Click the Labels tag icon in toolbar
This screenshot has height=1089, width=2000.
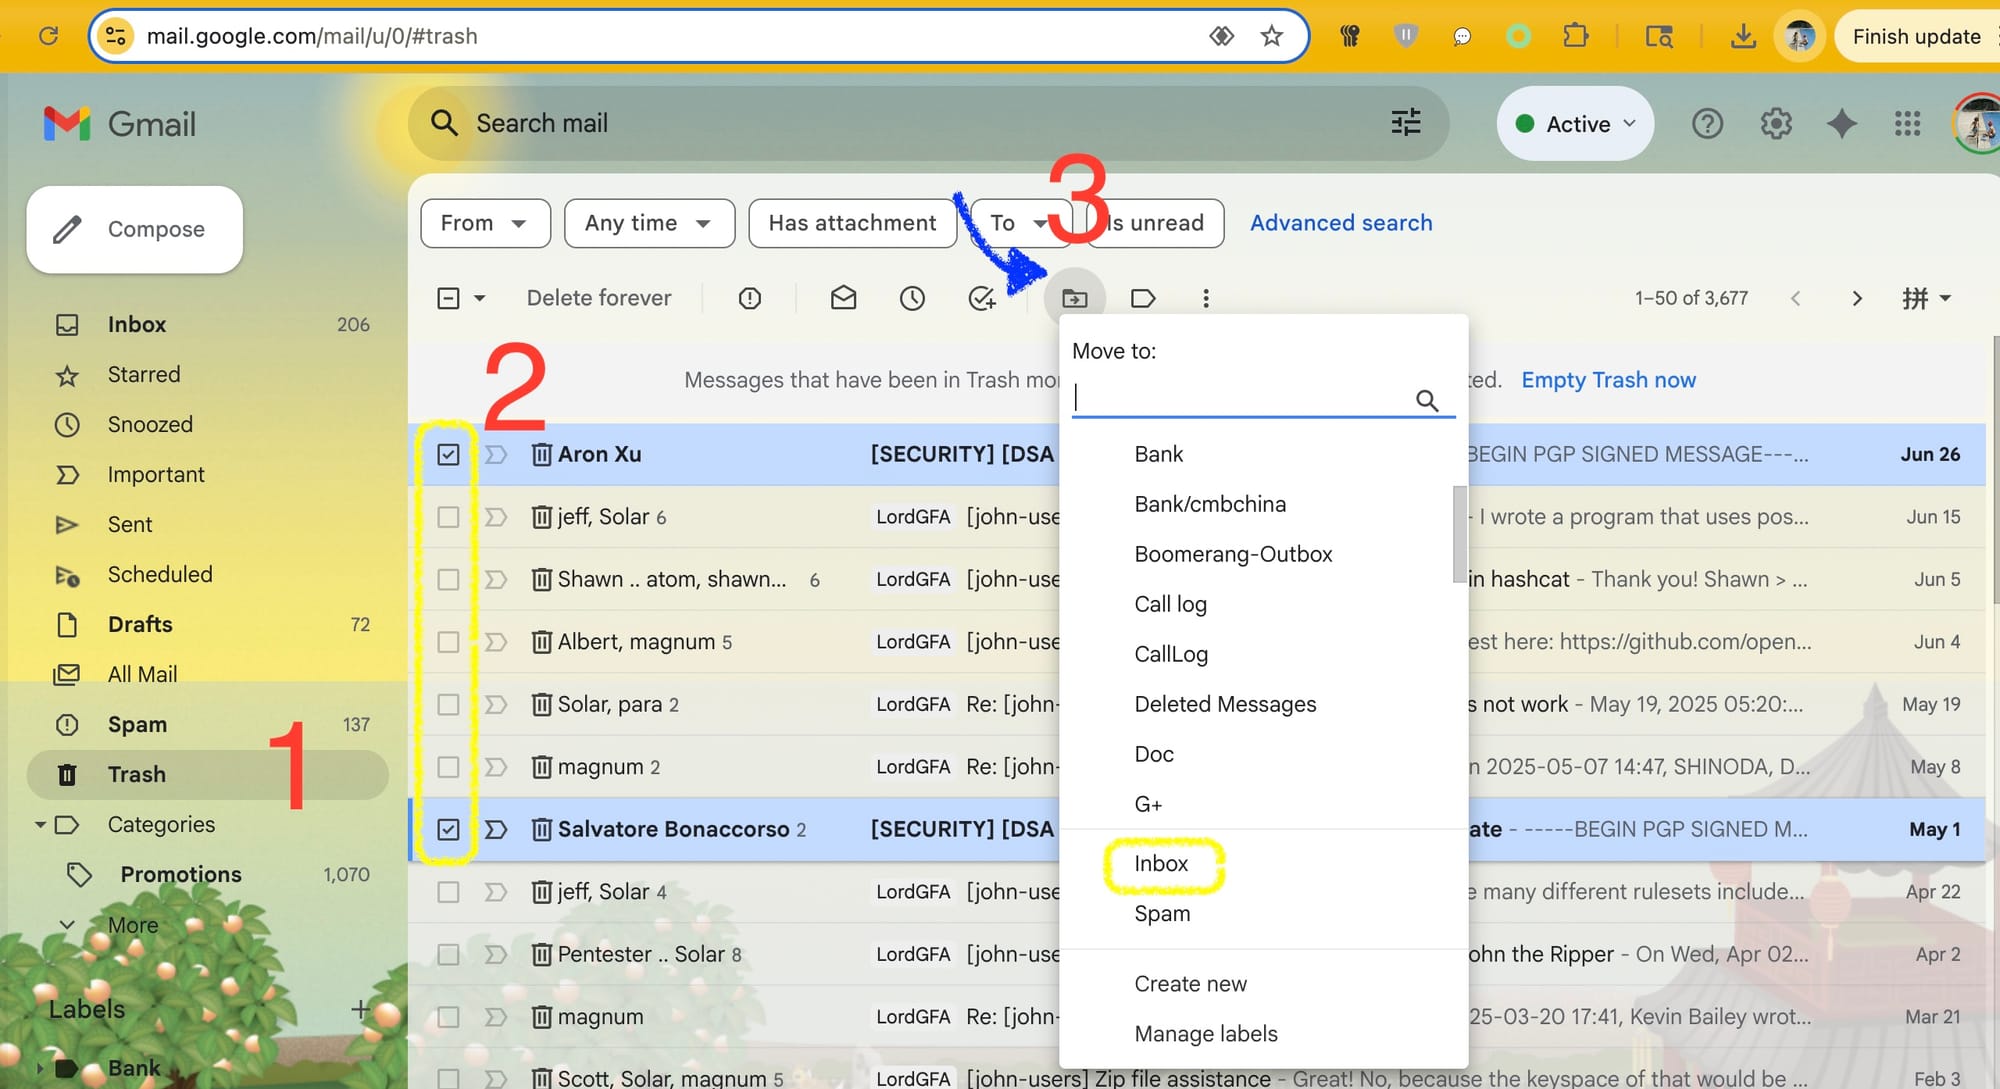[1143, 298]
